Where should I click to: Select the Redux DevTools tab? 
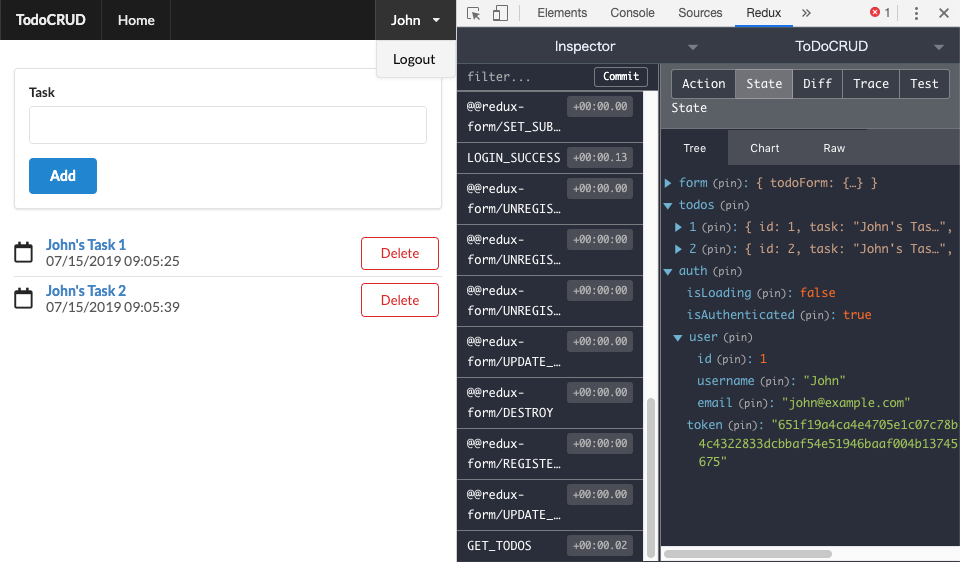click(763, 13)
